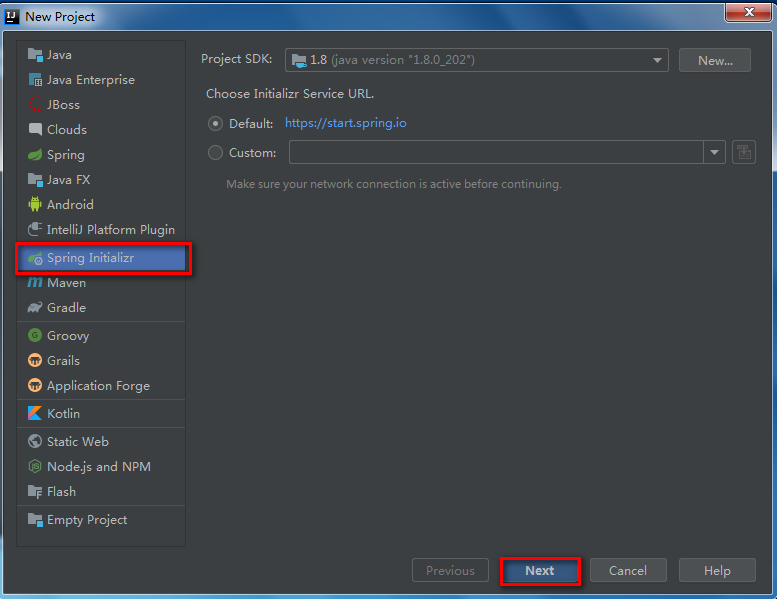Select Android label in list
777x599 pixels.
70,205
